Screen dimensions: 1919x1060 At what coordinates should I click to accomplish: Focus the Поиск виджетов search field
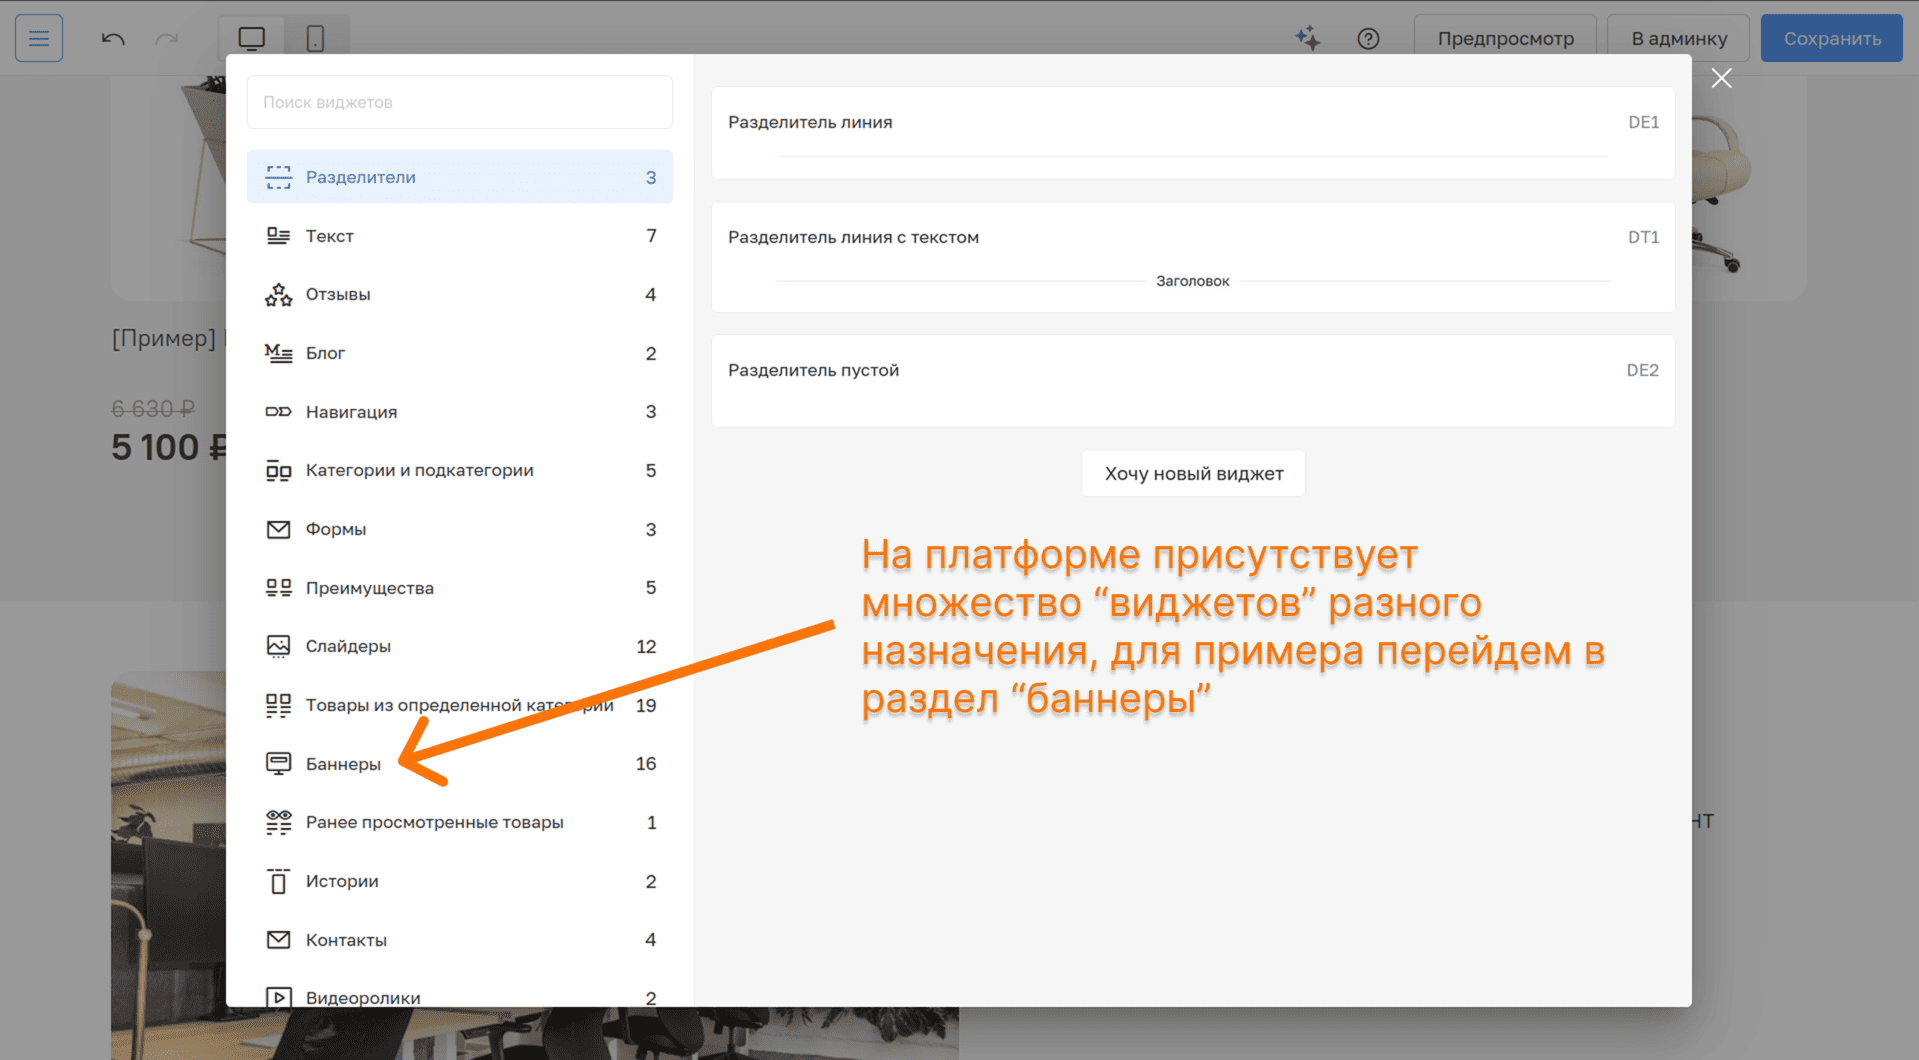[x=460, y=102]
